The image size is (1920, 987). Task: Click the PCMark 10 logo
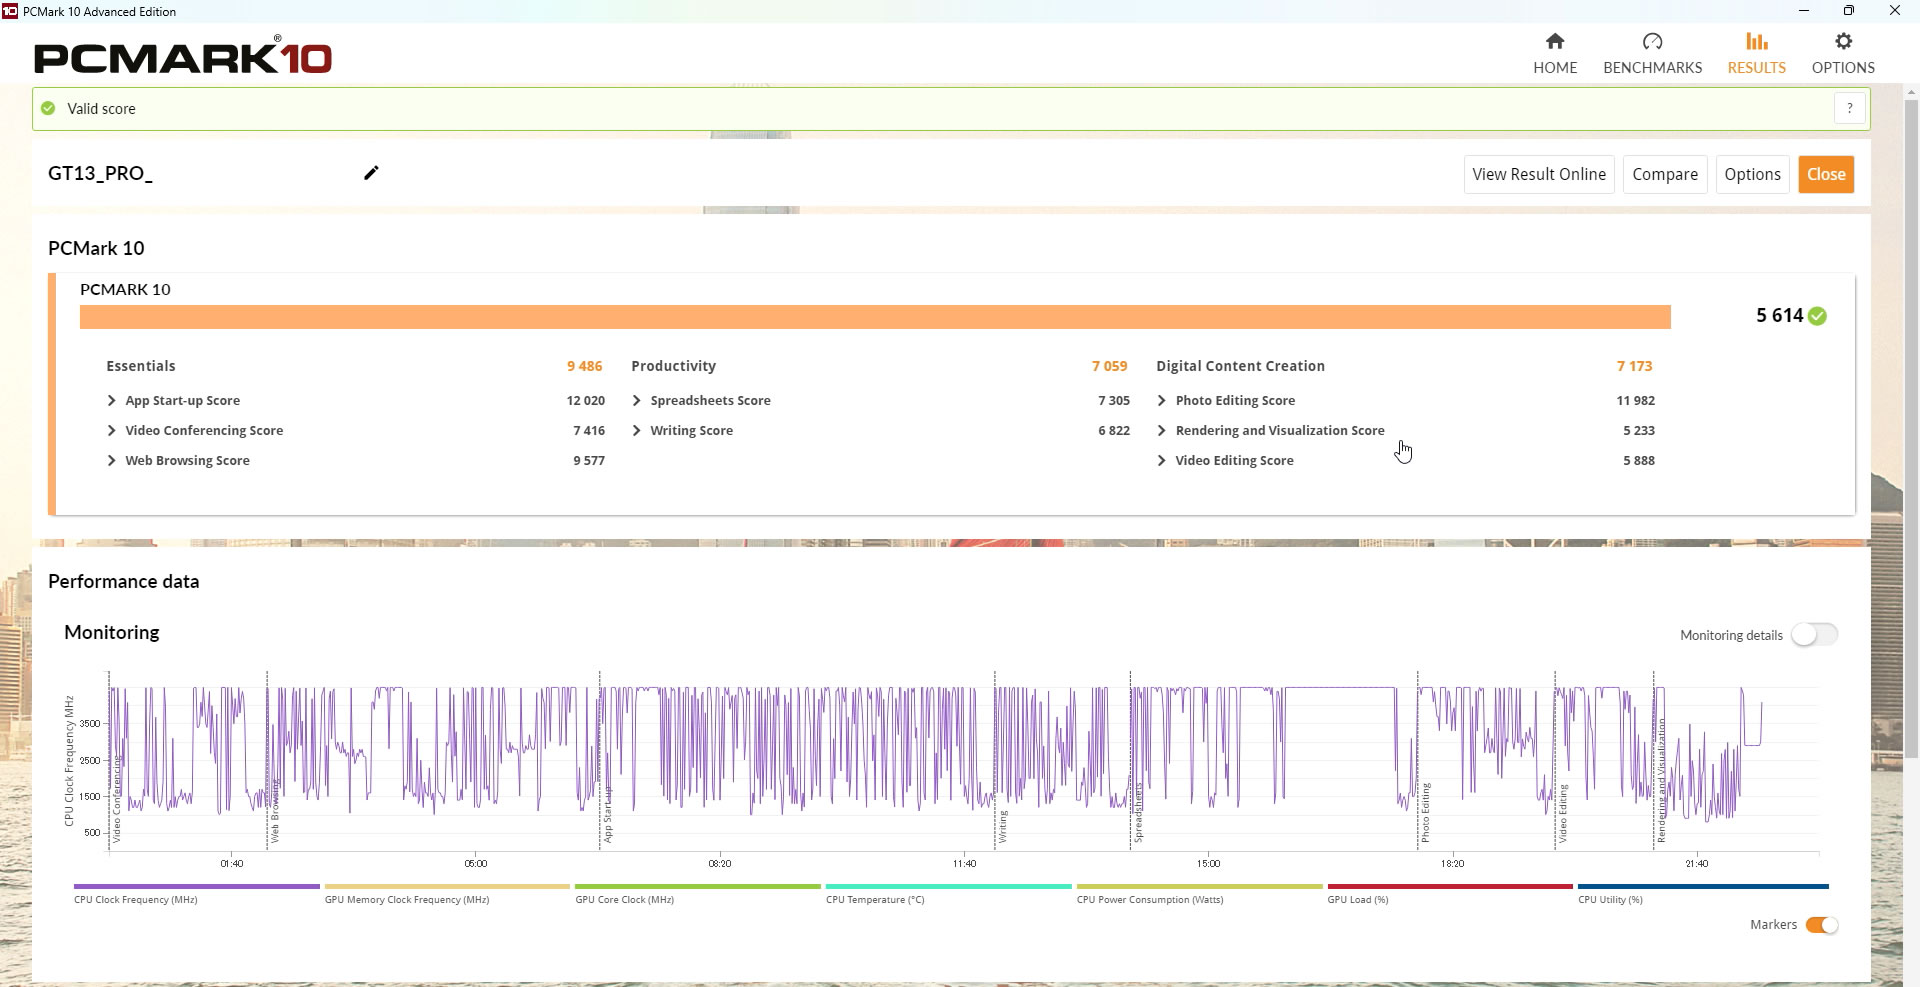point(183,56)
